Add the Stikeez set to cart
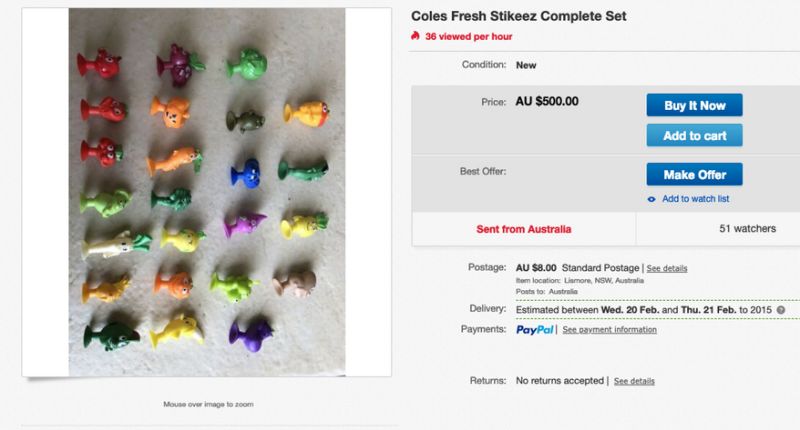This screenshot has width=800, height=430. [694, 135]
